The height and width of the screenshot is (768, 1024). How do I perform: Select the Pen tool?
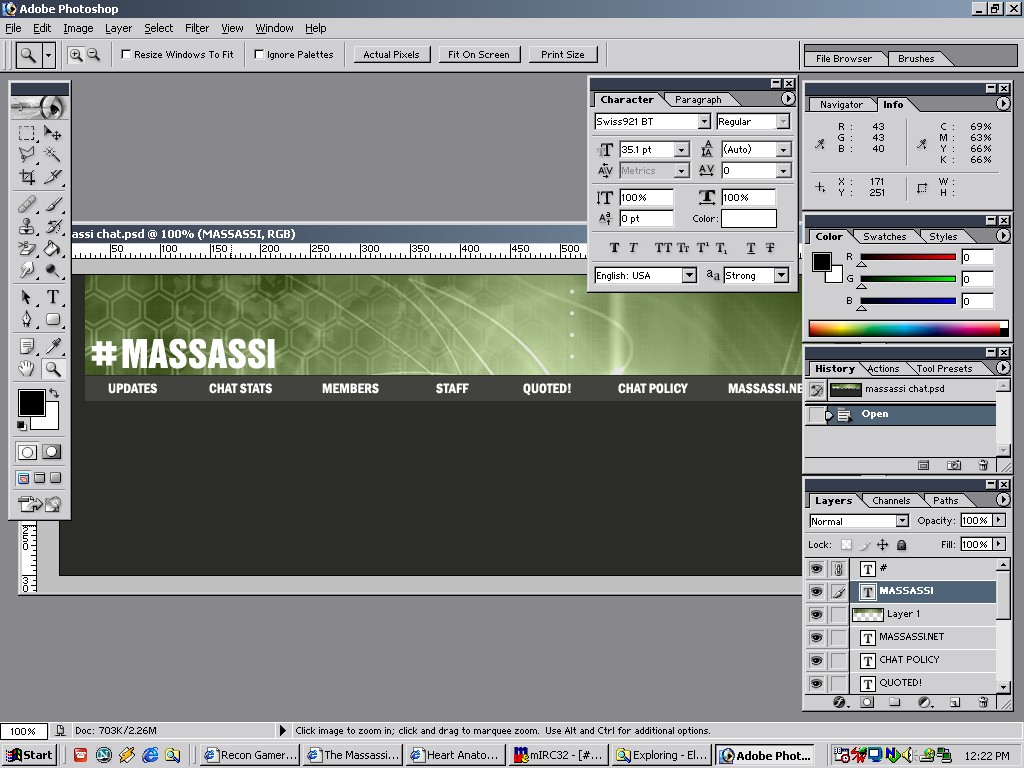pos(27,319)
